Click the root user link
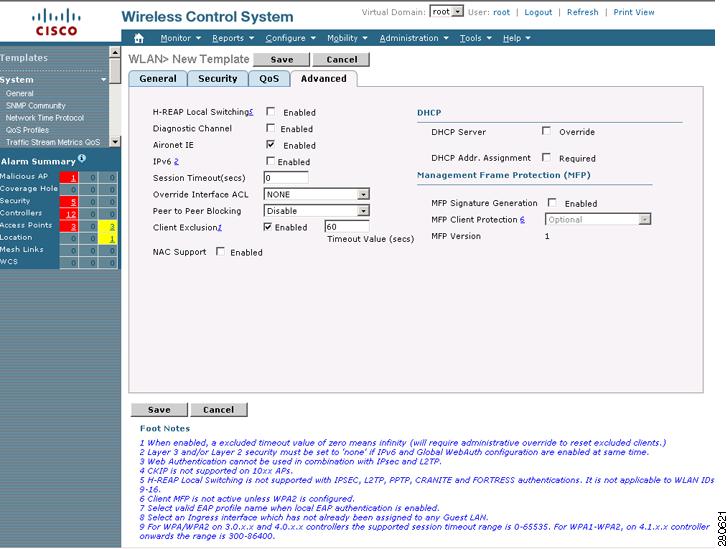The image size is (728, 549). point(501,12)
